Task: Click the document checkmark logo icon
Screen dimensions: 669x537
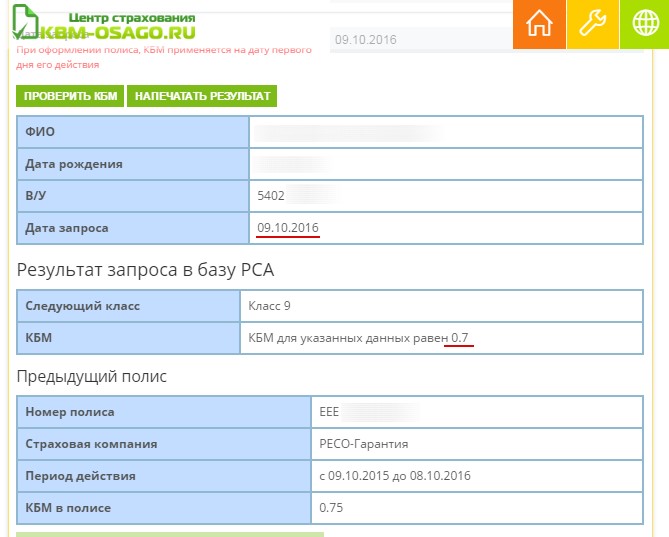Action: point(25,22)
